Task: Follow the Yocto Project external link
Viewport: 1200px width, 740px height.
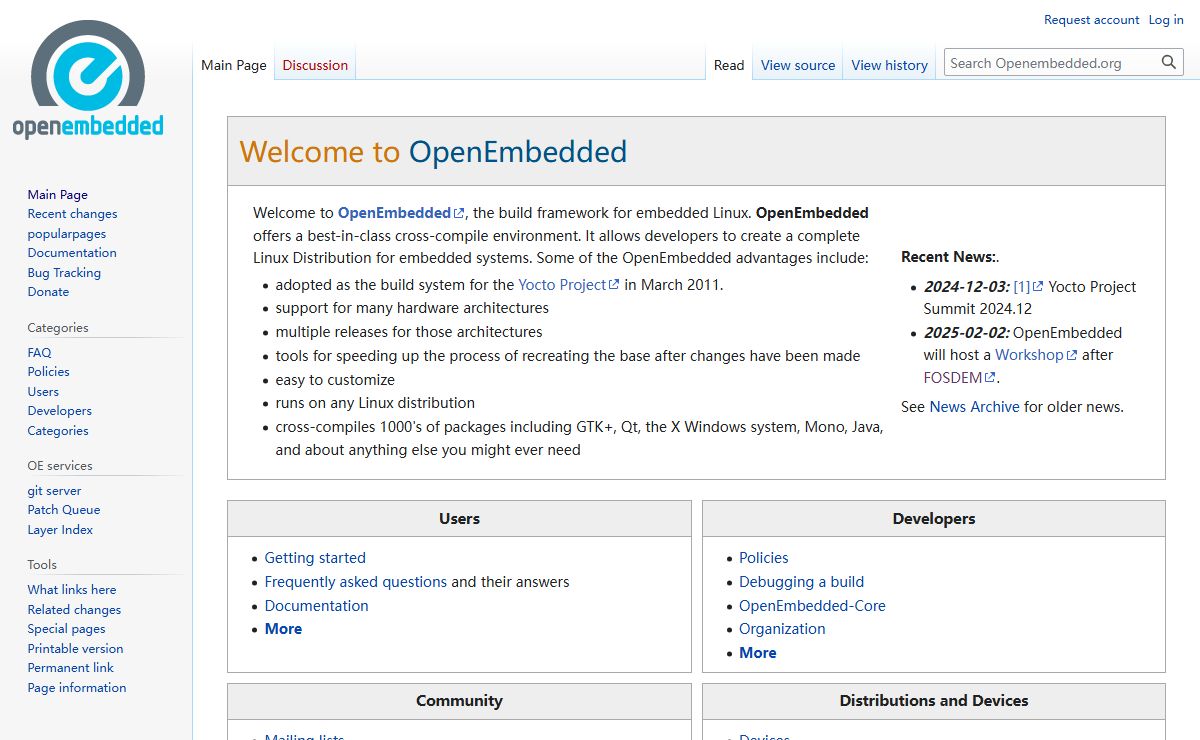Action: click(x=569, y=285)
